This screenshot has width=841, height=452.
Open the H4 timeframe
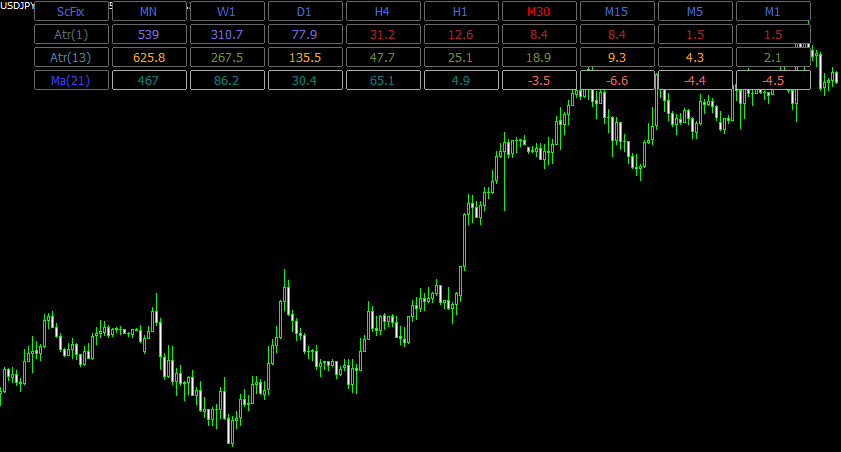(x=383, y=11)
